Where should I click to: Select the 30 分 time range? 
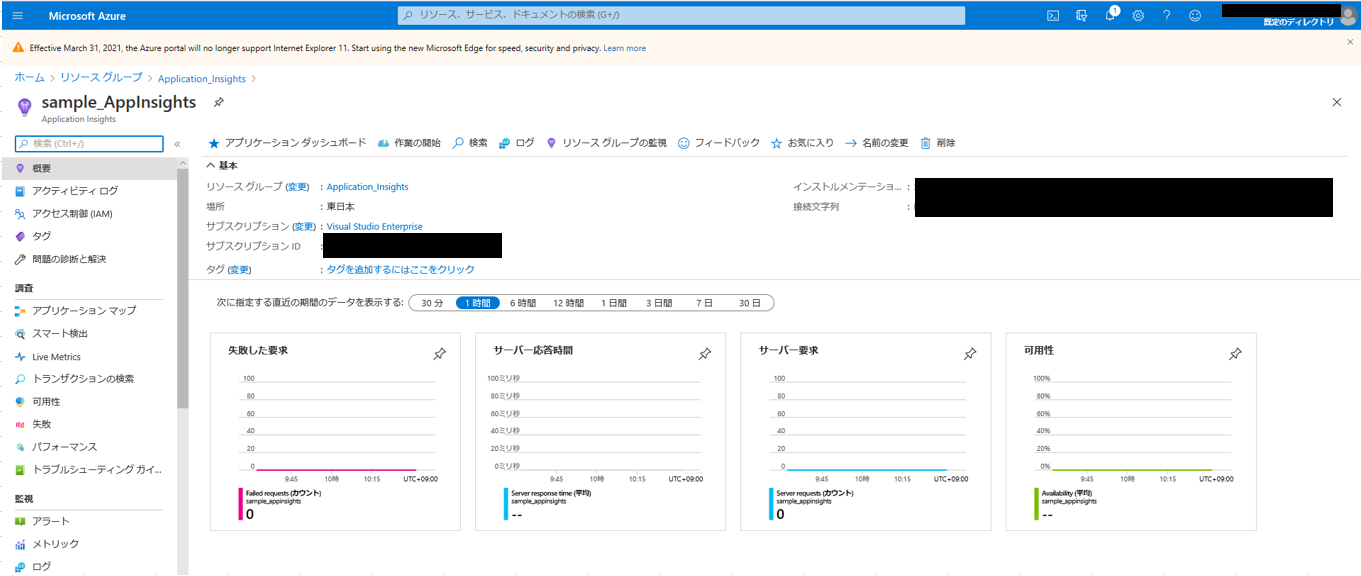(432, 303)
